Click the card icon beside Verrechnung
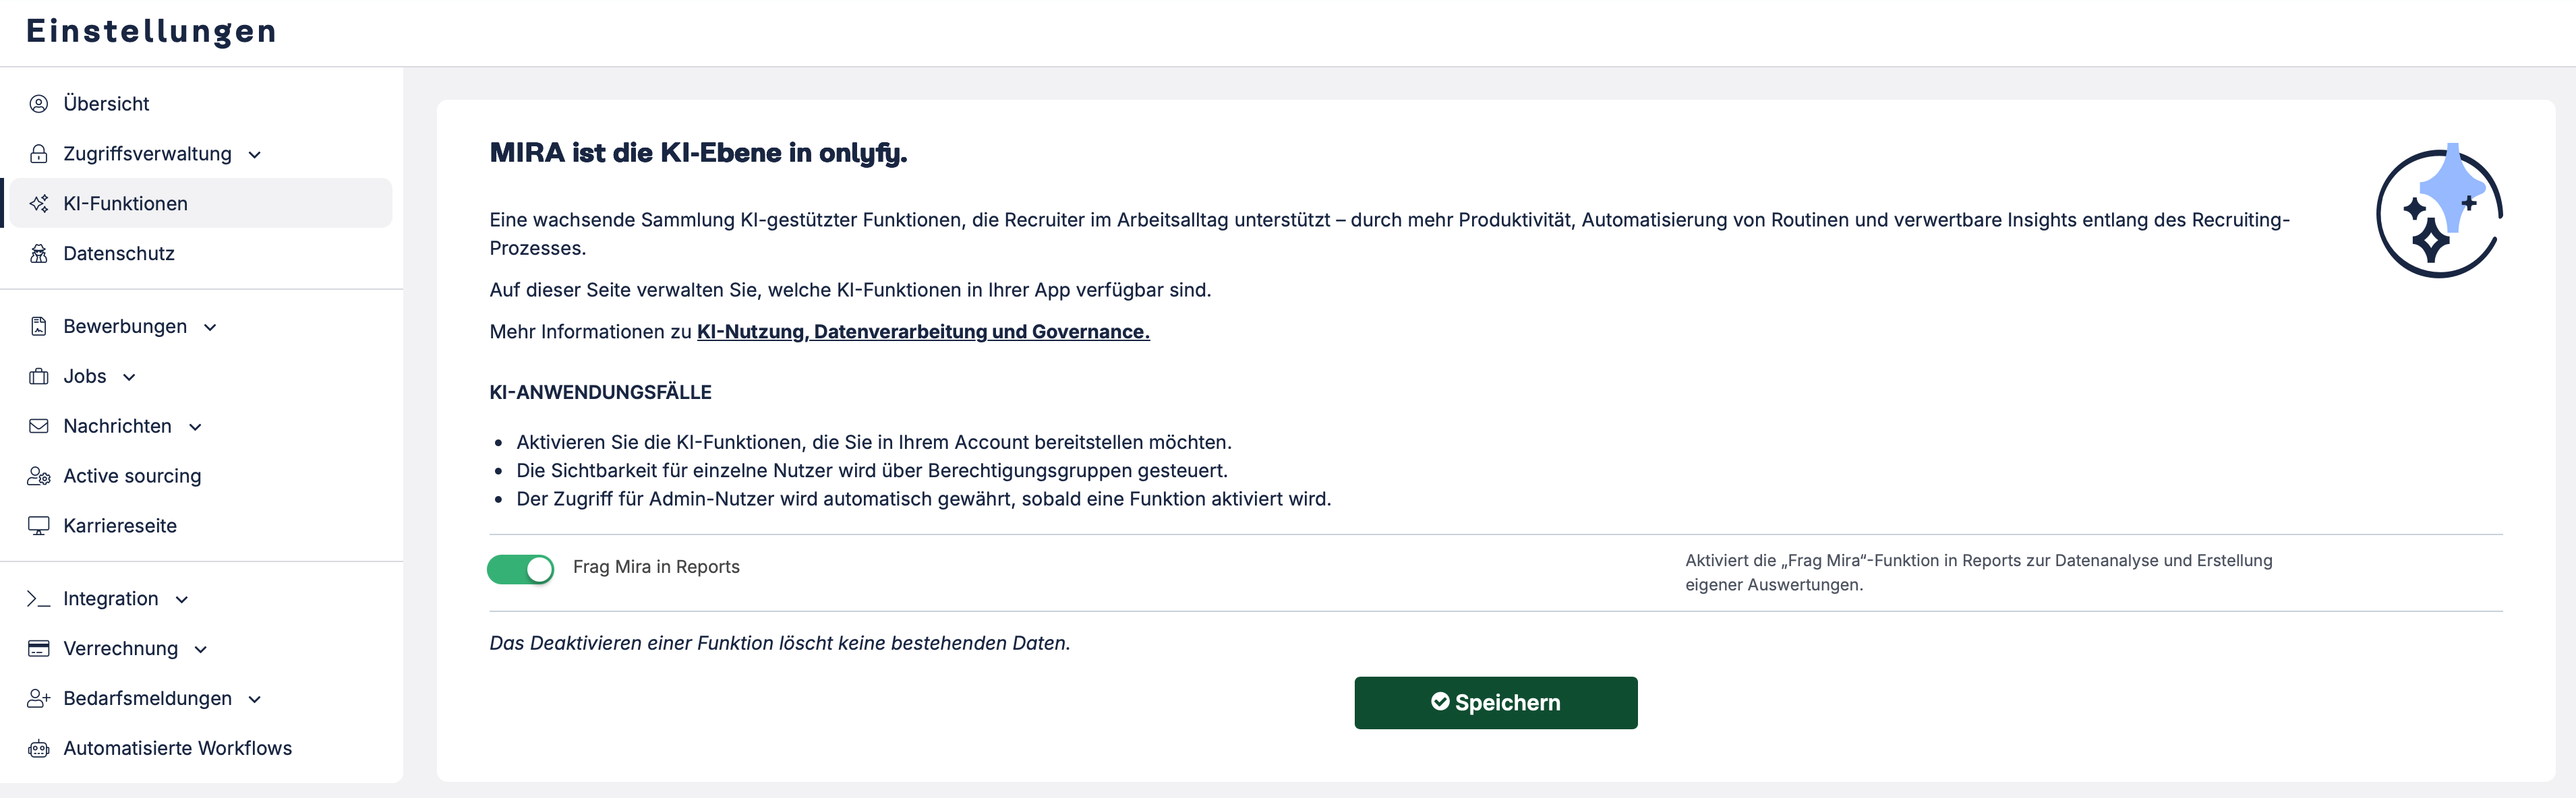 38,648
